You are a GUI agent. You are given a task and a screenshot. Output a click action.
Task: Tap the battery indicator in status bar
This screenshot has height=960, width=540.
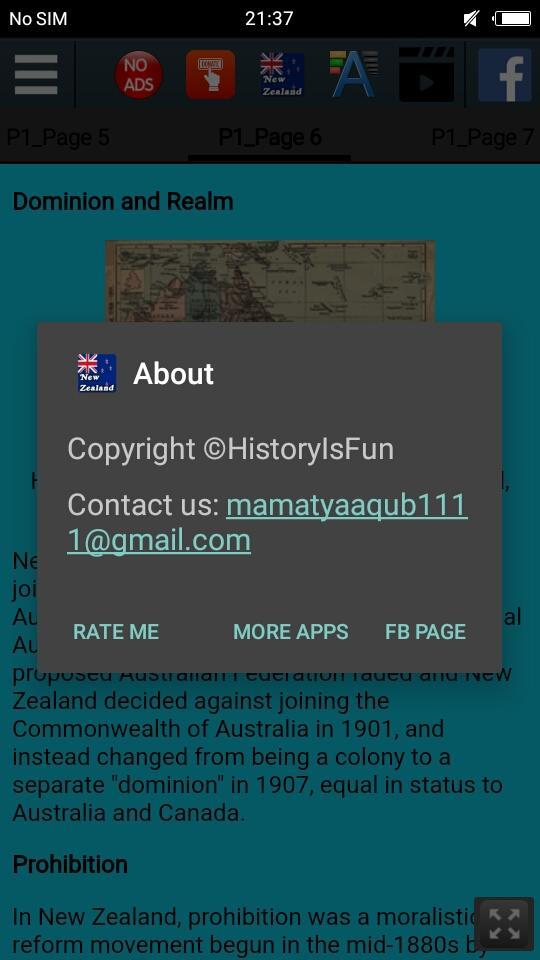click(x=512, y=19)
